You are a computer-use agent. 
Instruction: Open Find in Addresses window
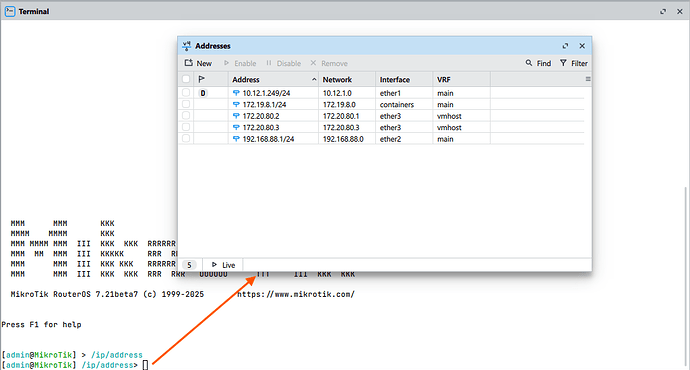pos(538,63)
